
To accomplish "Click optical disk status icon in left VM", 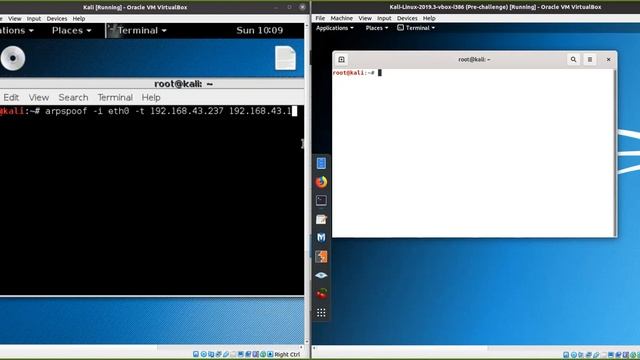I will tap(203, 354).
